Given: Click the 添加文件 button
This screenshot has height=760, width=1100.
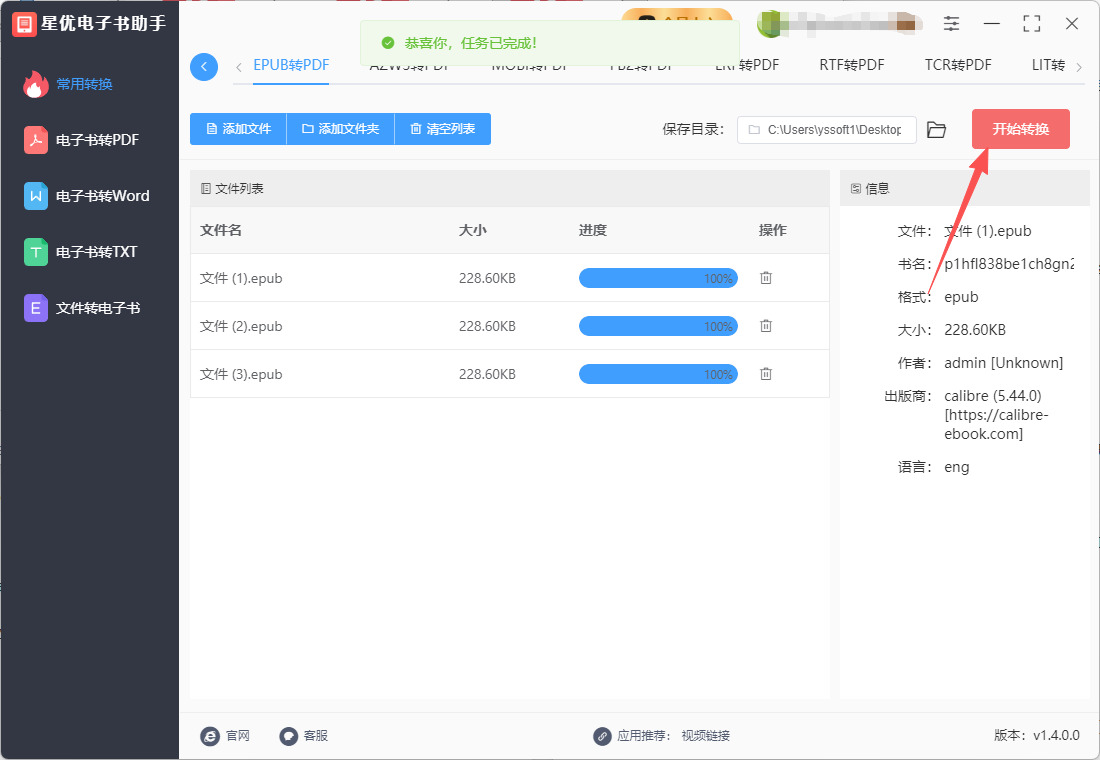Looking at the screenshot, I should pyautogui.click(x=238, y=129).
